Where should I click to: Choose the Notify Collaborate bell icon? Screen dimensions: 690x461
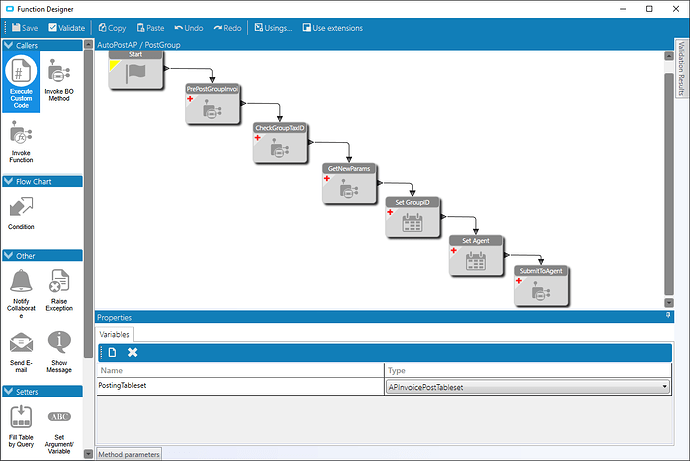coord(21,281)
